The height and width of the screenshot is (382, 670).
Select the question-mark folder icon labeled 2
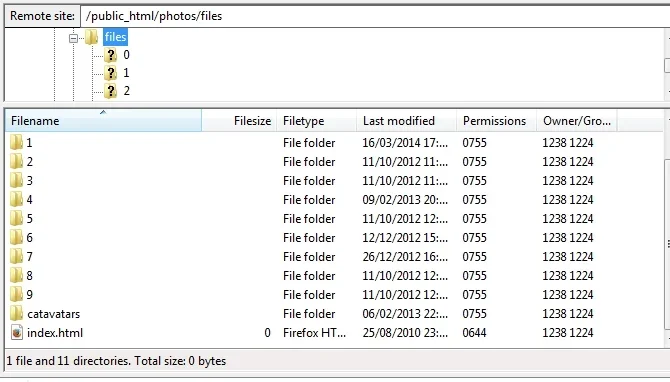click(x=111, y=91)
